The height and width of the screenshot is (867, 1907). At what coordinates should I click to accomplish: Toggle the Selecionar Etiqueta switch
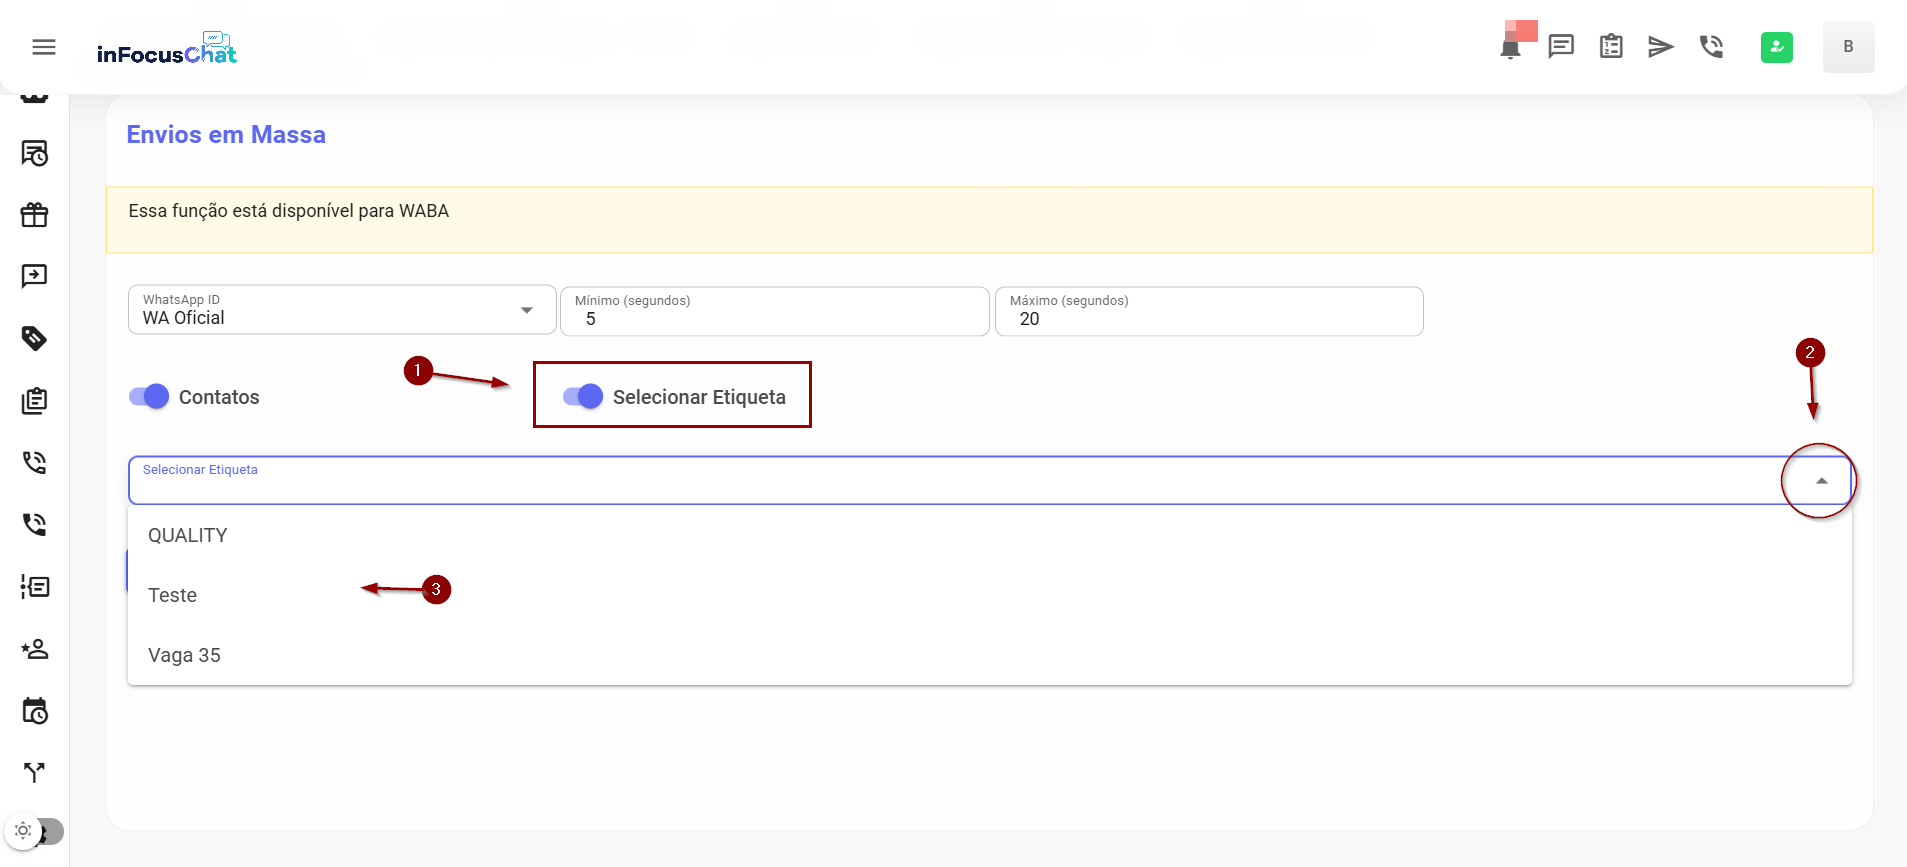(x=583, y=397)
